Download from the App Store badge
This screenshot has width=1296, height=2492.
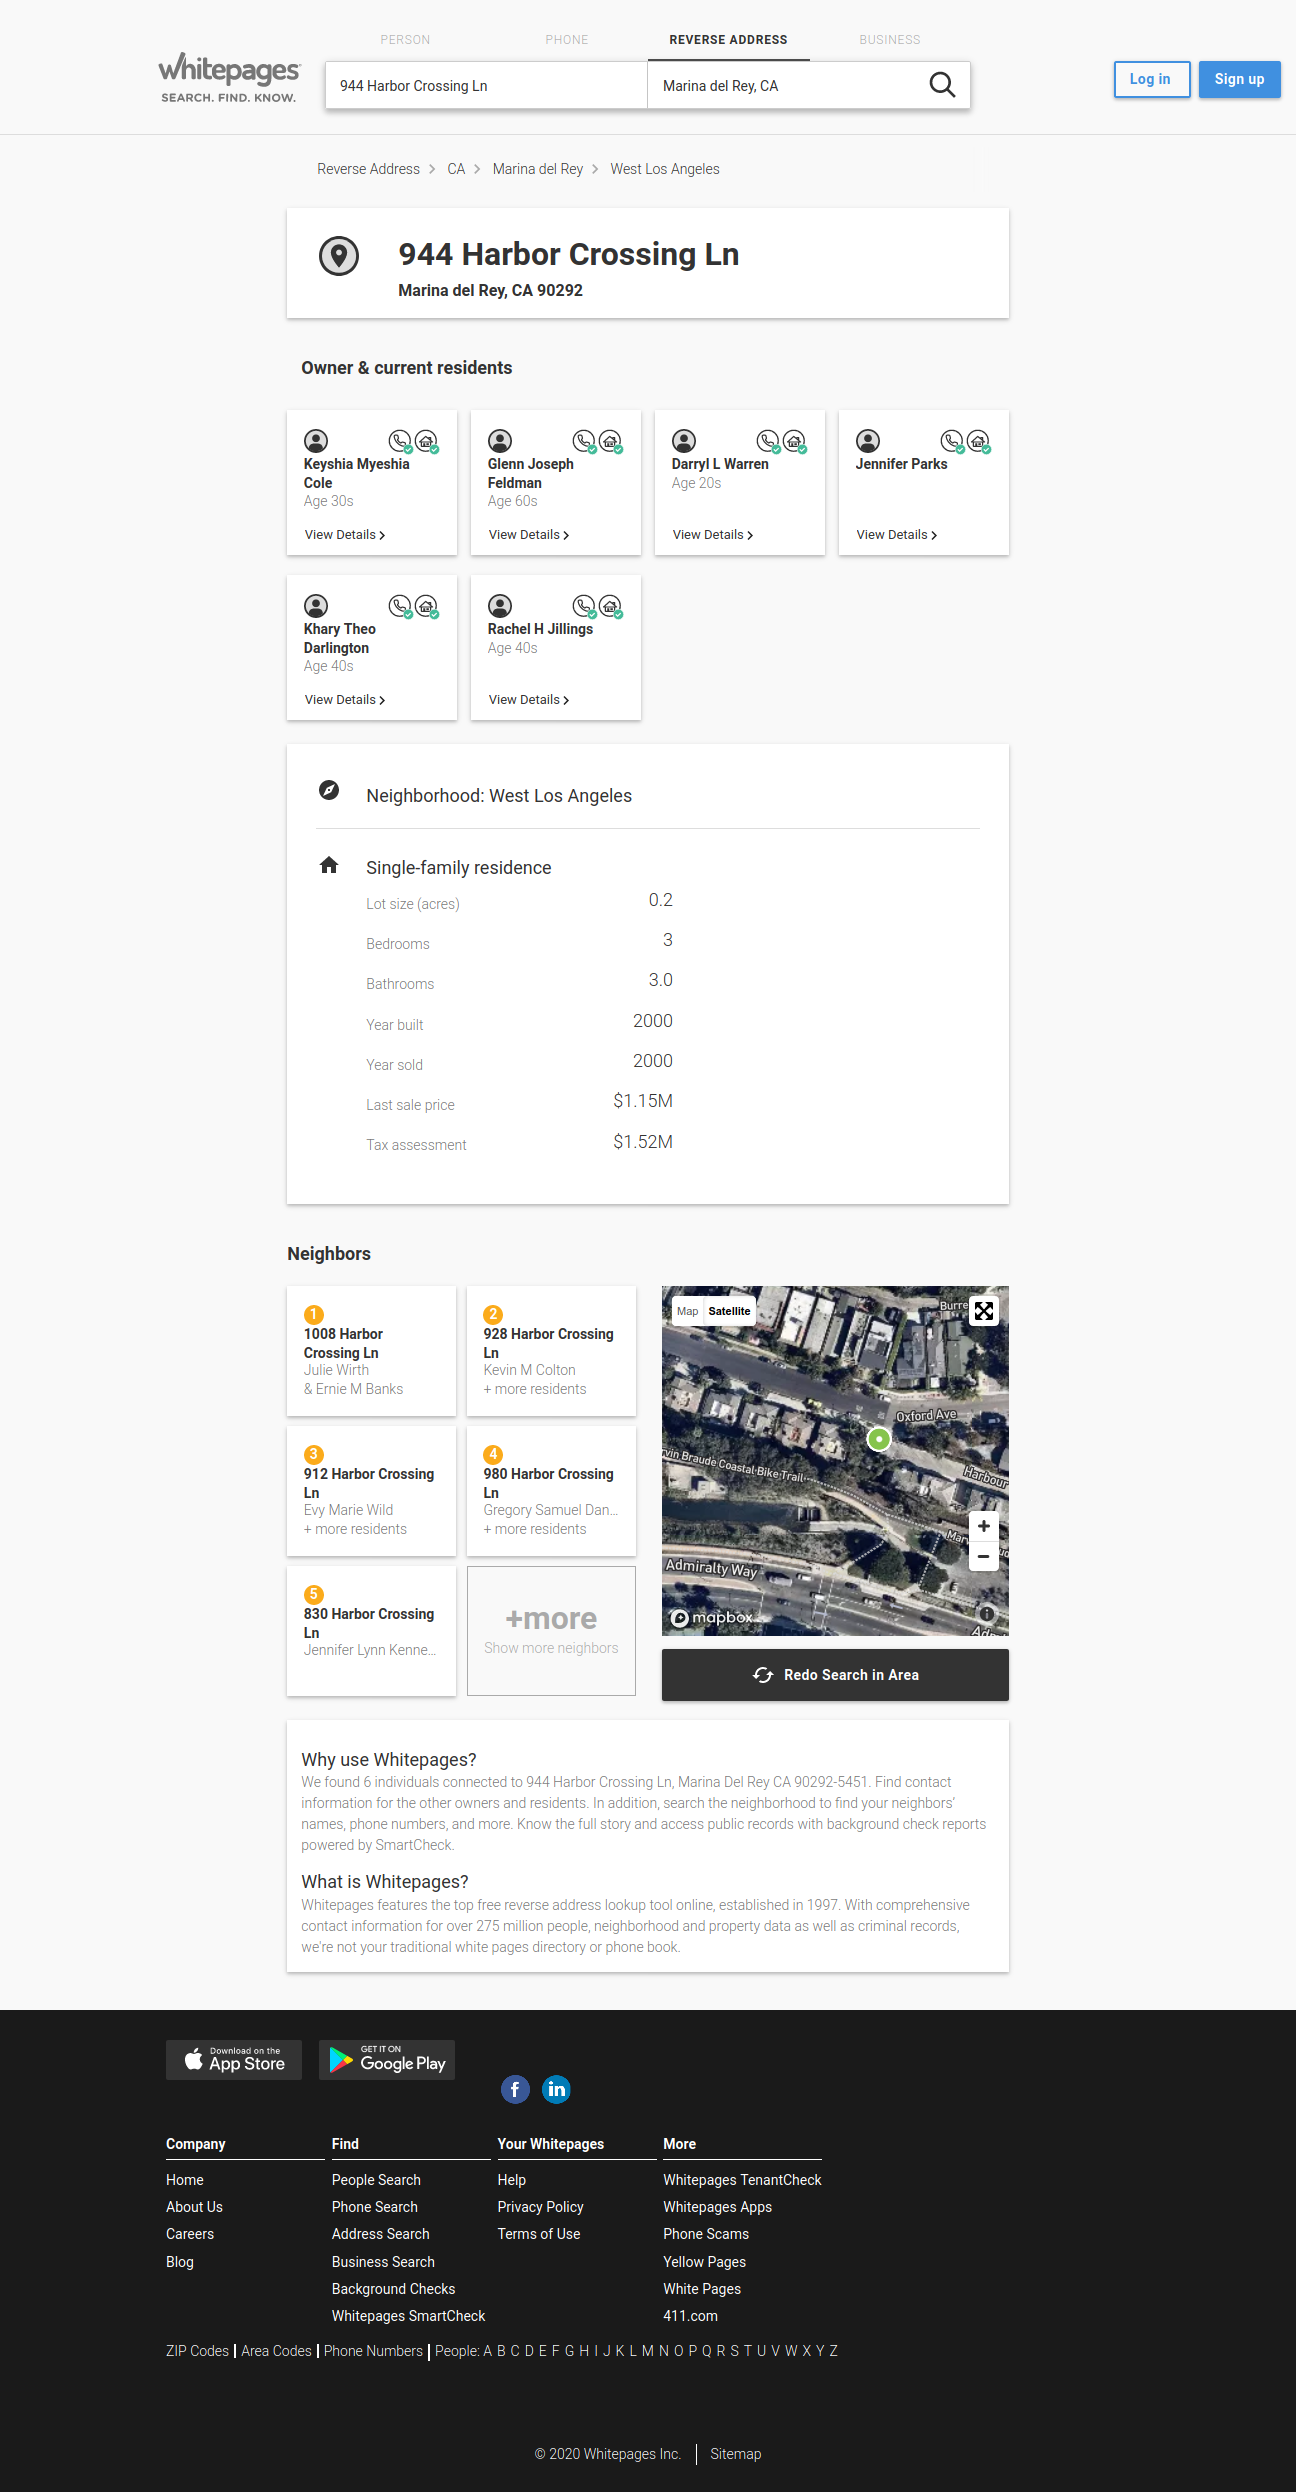pyautogui.click(x=234, y=2060)
